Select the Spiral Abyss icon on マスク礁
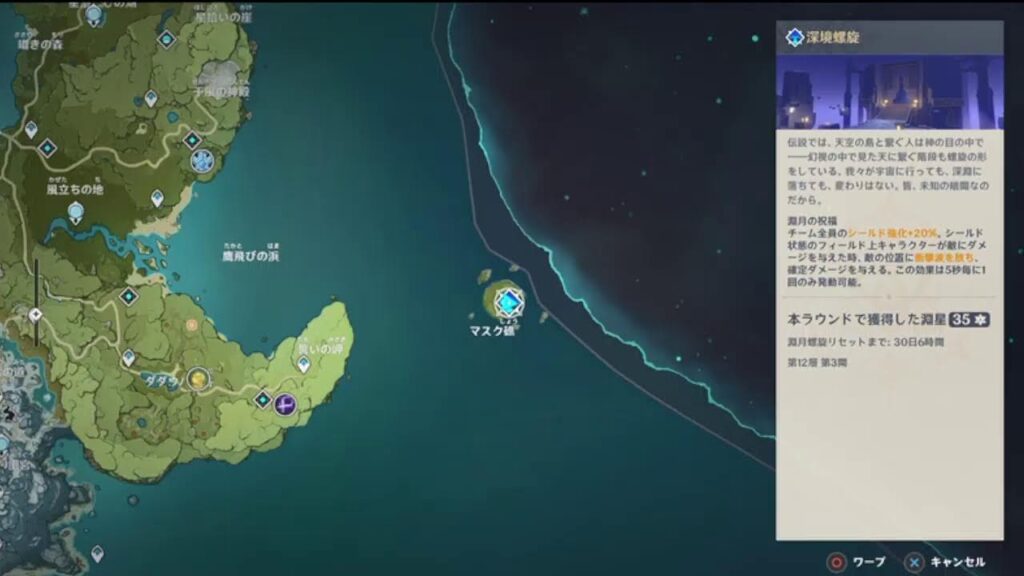The image size is (1024, 576). pyautogui.click(x=510, y=301)
